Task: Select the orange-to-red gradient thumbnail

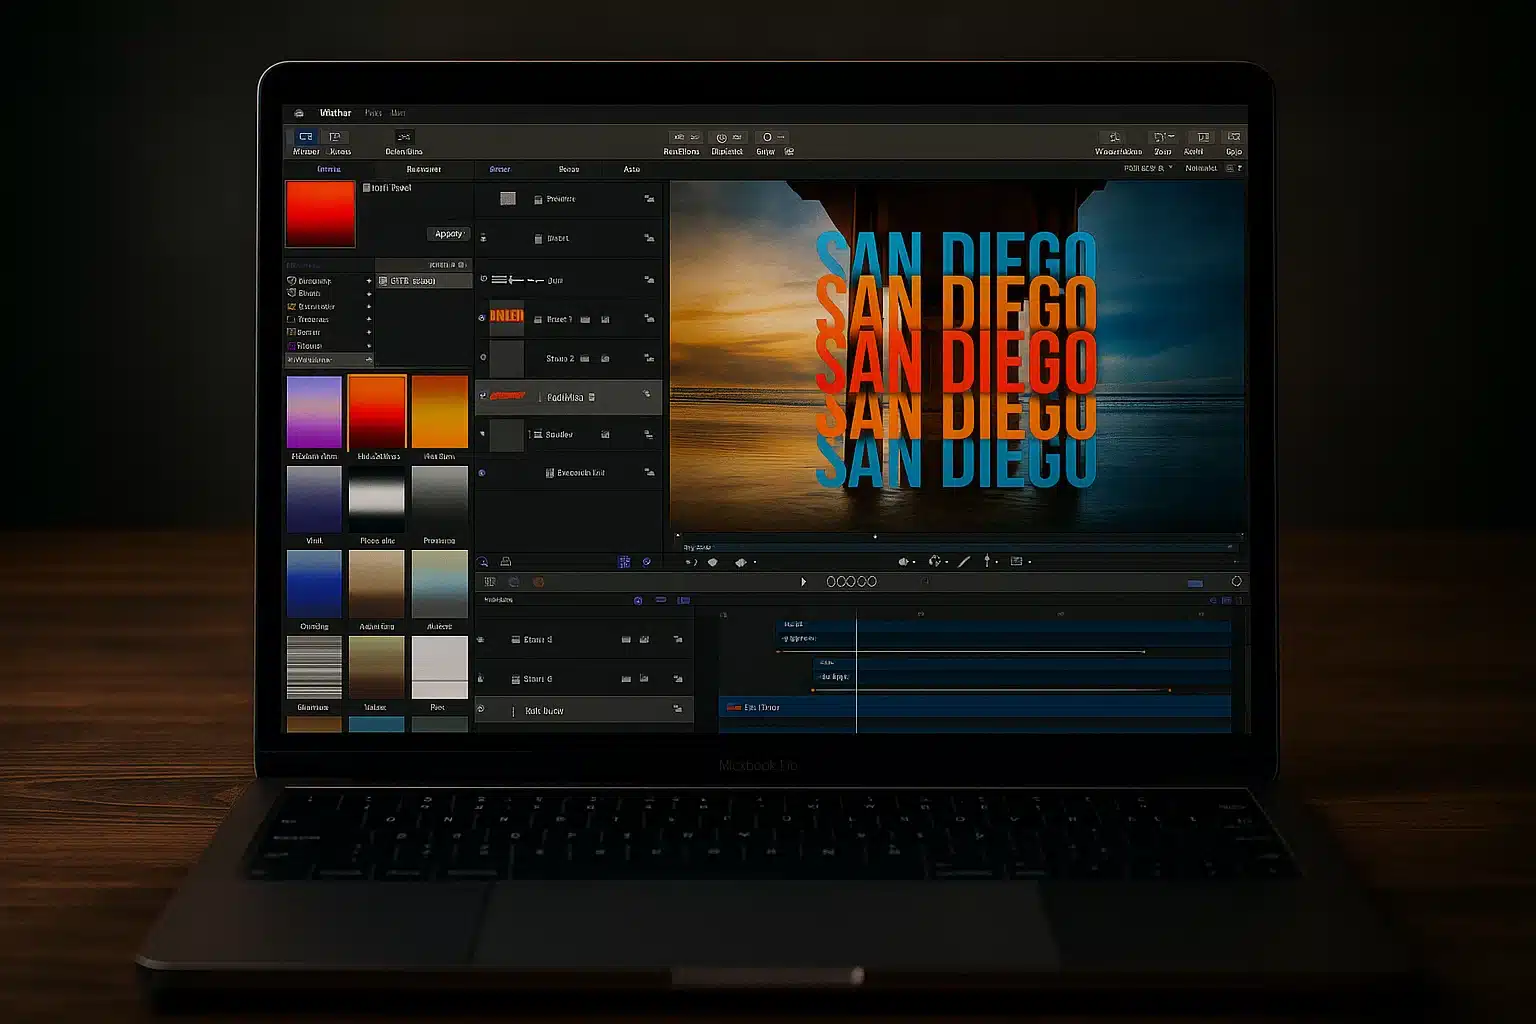Action: click(x=377, y=411)
